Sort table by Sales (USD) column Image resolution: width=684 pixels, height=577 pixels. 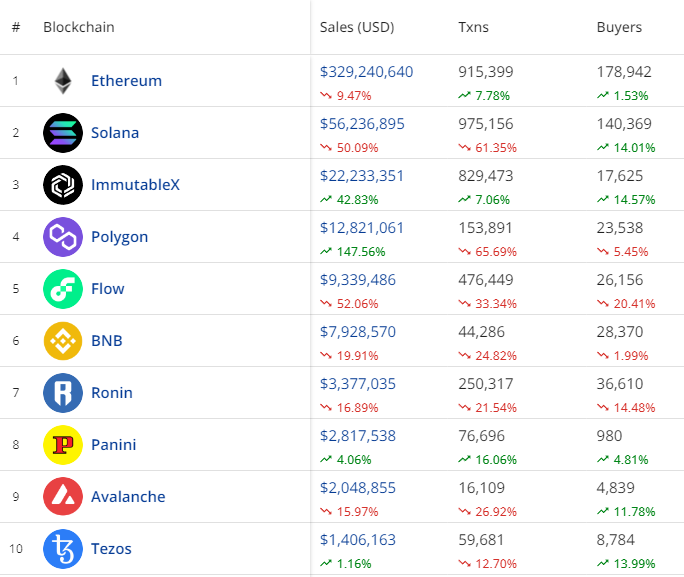tap(355, 27)
